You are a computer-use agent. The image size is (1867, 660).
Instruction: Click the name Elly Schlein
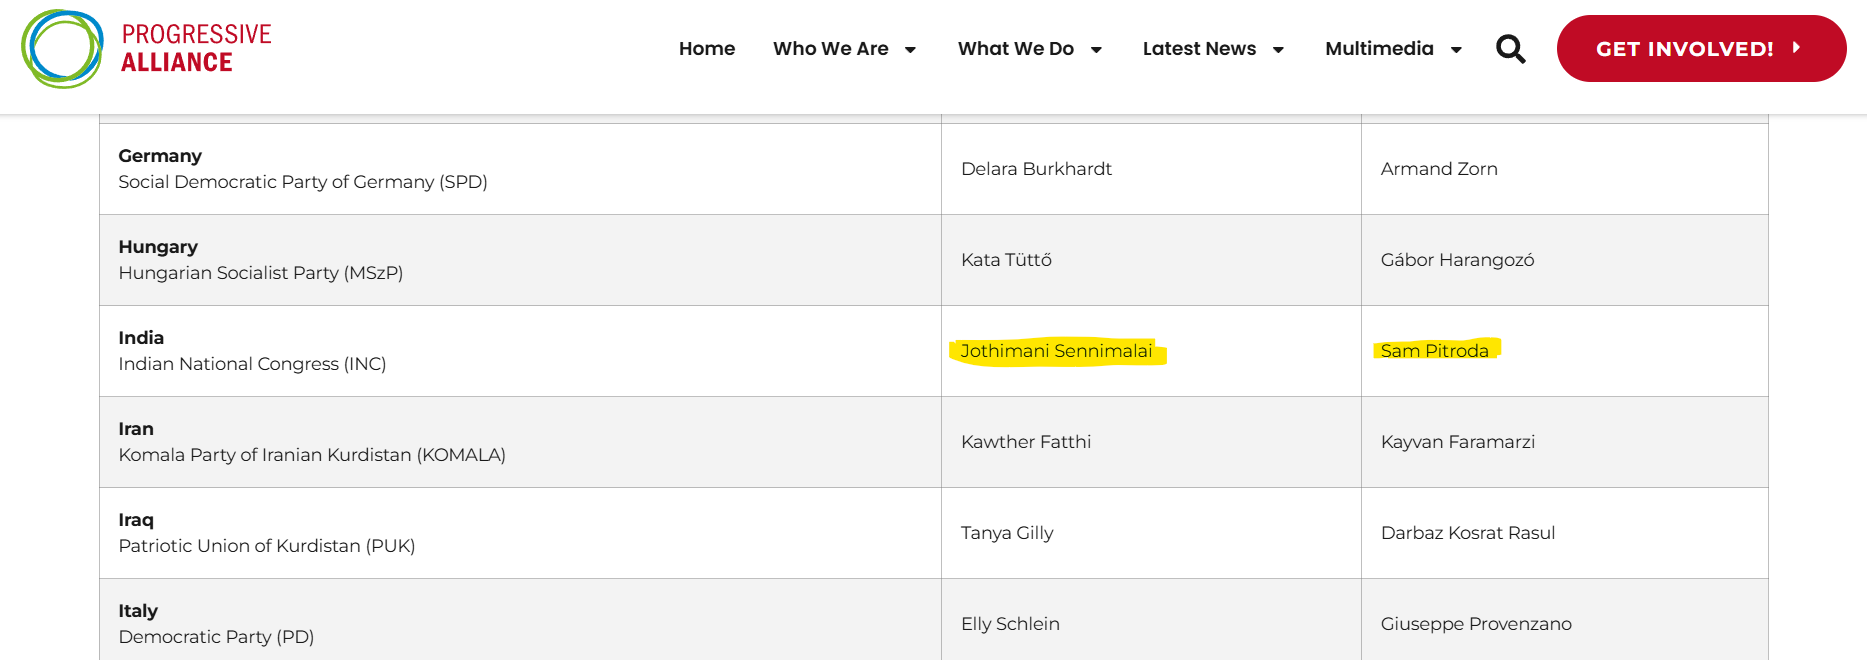1010,624
